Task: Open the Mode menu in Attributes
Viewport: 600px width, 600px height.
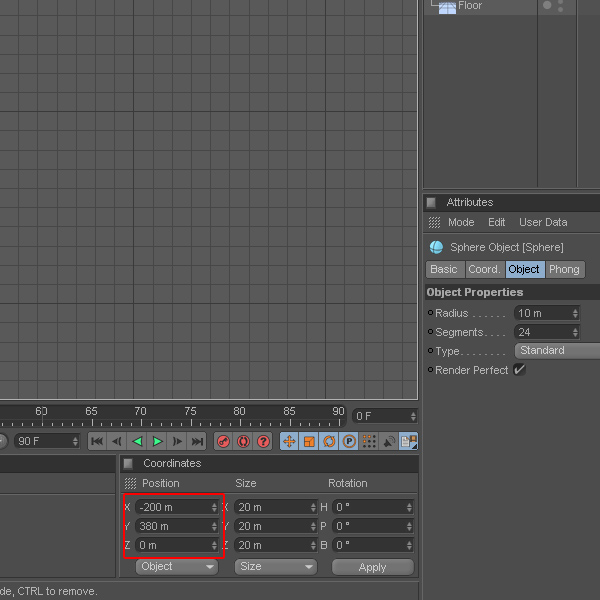Action: pos(461,222)
